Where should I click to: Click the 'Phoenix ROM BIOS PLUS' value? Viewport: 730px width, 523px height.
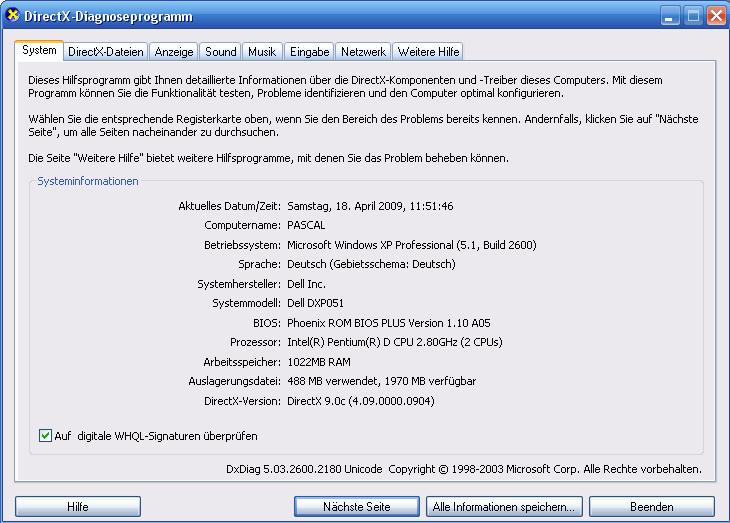(x=389, y=323)
